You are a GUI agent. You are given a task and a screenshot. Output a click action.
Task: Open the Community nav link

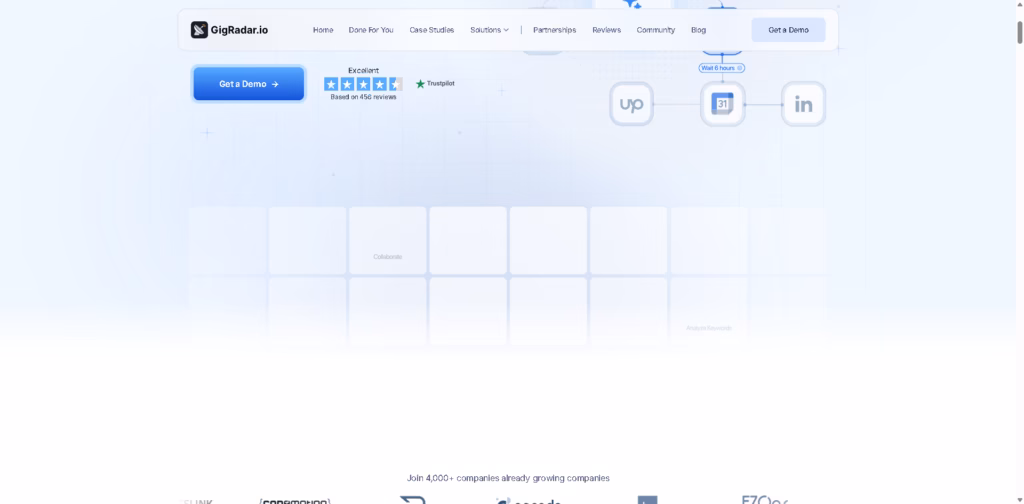pos(656,30)
